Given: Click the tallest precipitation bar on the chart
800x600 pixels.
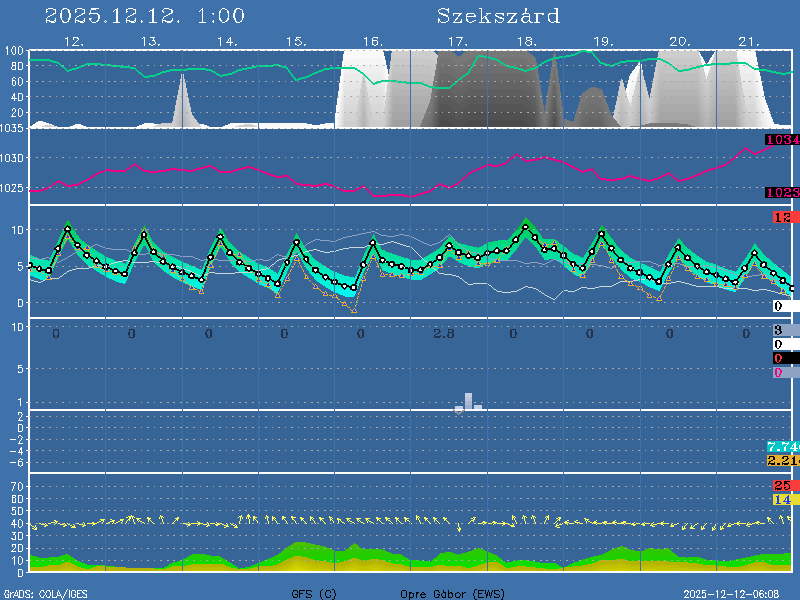Looking at the screenshot, I should (468, 402).
